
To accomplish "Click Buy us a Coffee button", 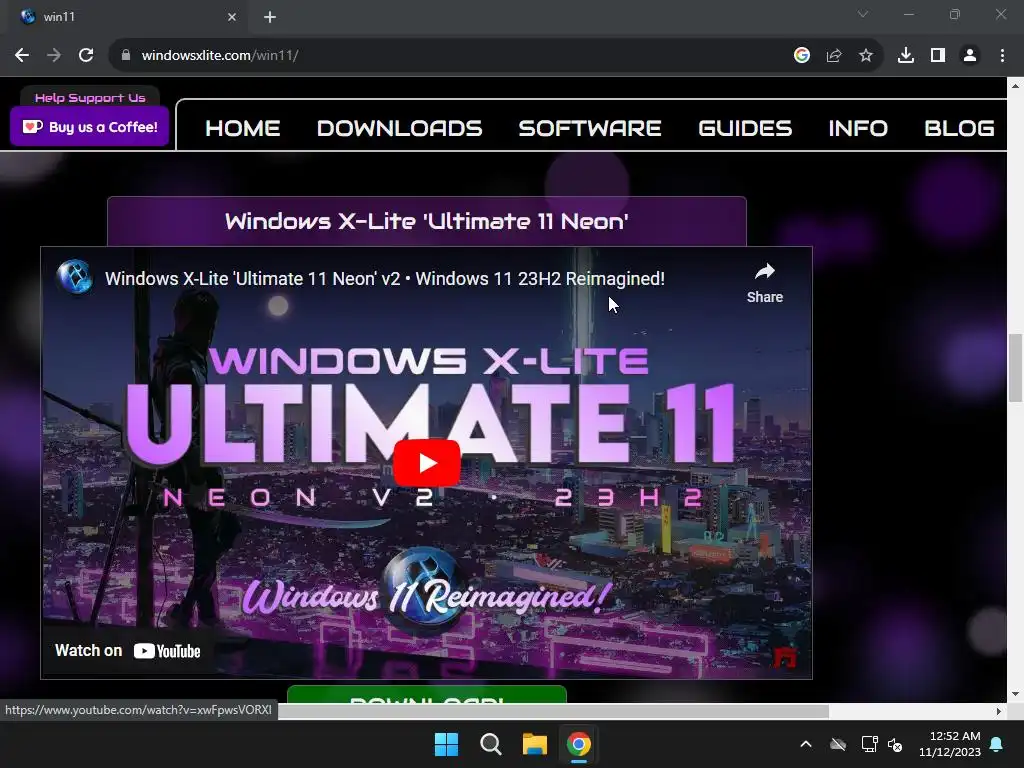I will [x=89, y=127].
